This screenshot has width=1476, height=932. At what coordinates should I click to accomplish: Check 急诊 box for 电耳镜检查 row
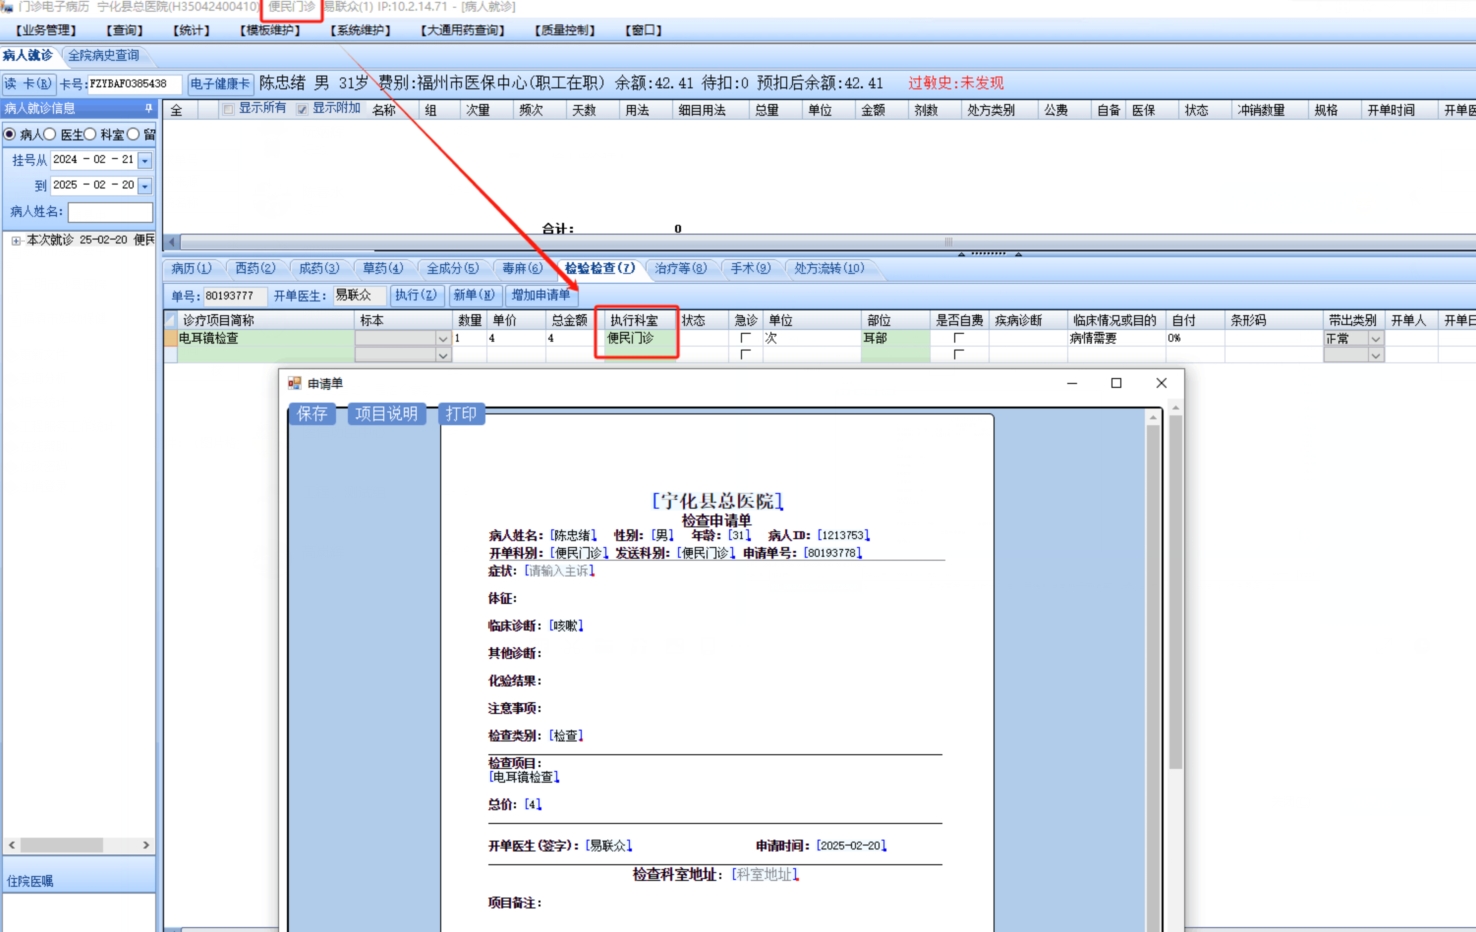pos(745,338)
